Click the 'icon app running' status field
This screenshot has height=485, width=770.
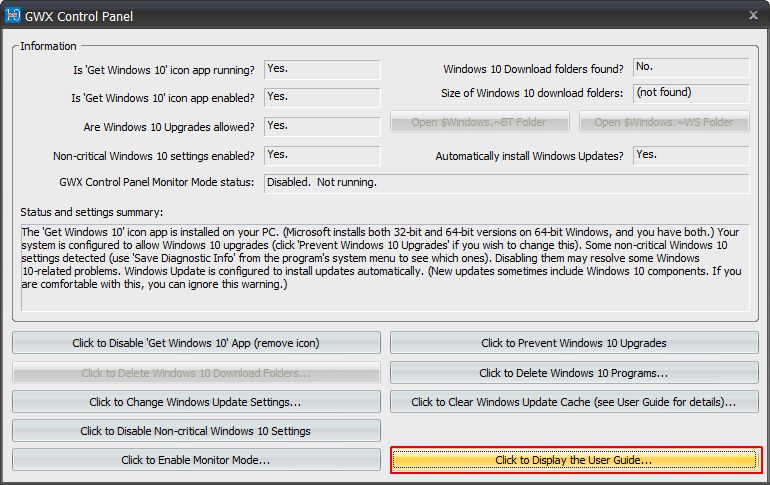pyautogui.click(x=322, y=69)
